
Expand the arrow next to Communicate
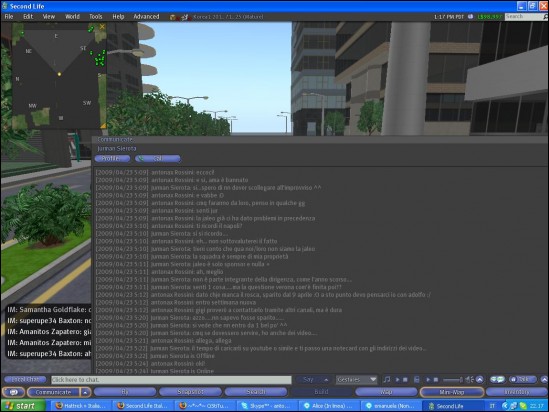click(x=85, y=392)
